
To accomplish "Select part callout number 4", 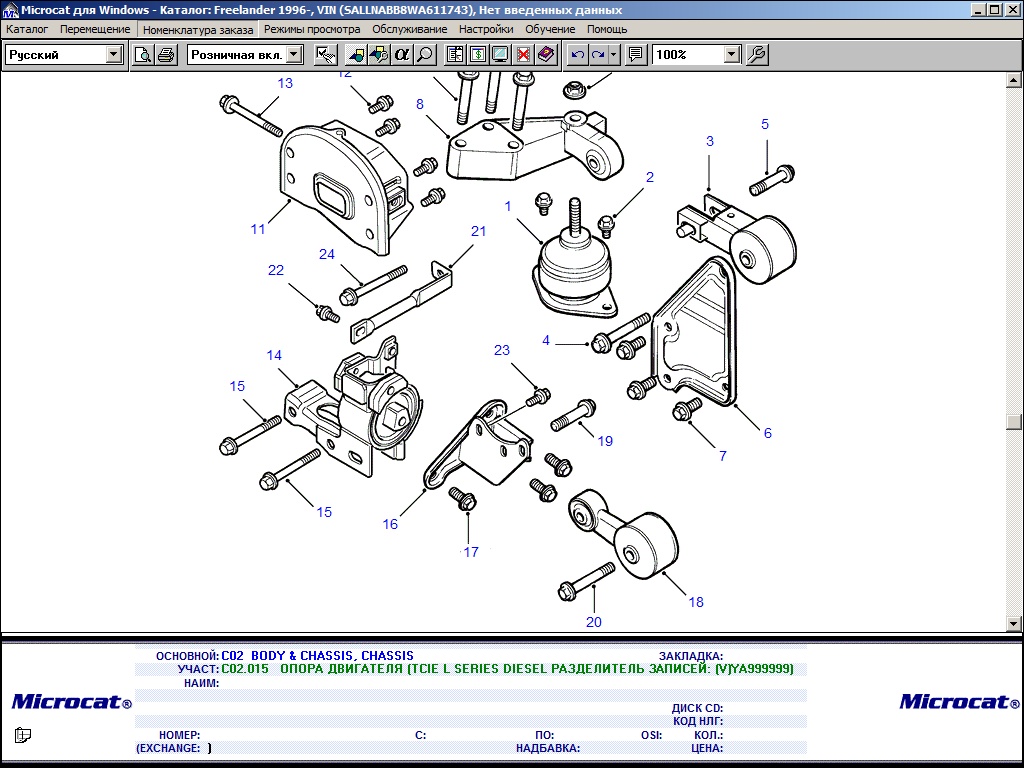I will point(546,340).
